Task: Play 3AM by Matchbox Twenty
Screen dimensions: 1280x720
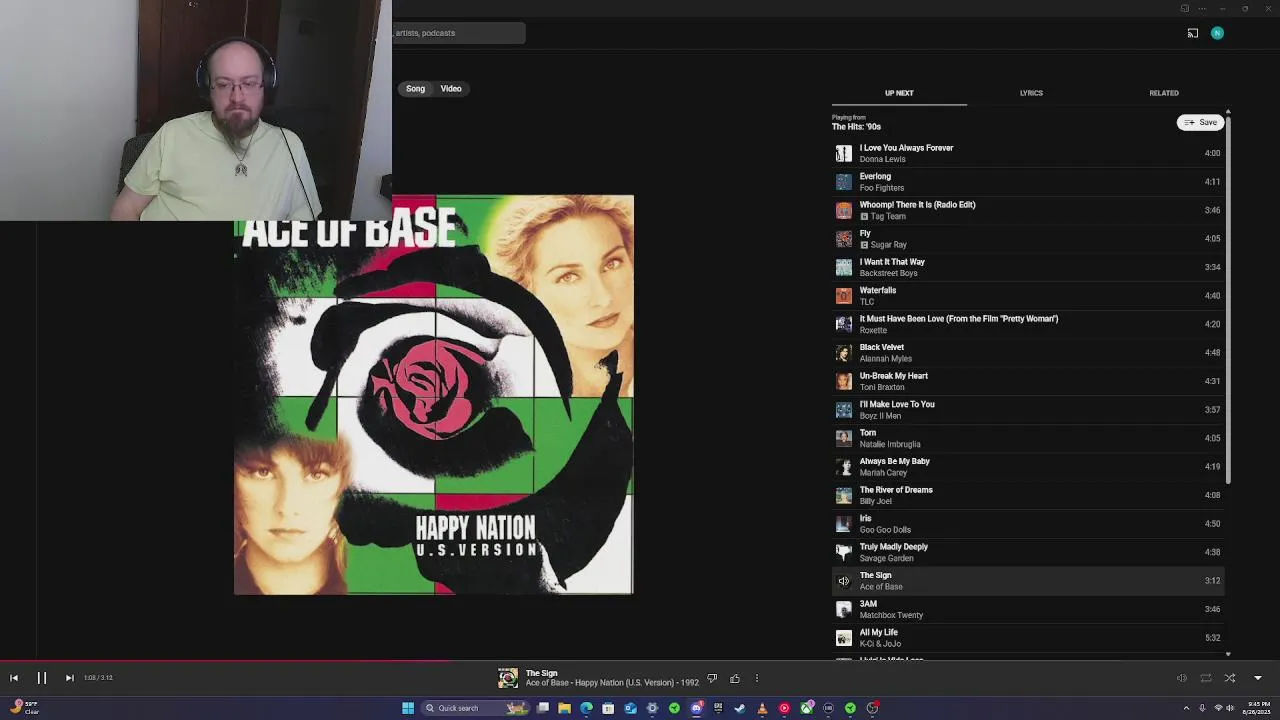Action: pos(1028,609)
